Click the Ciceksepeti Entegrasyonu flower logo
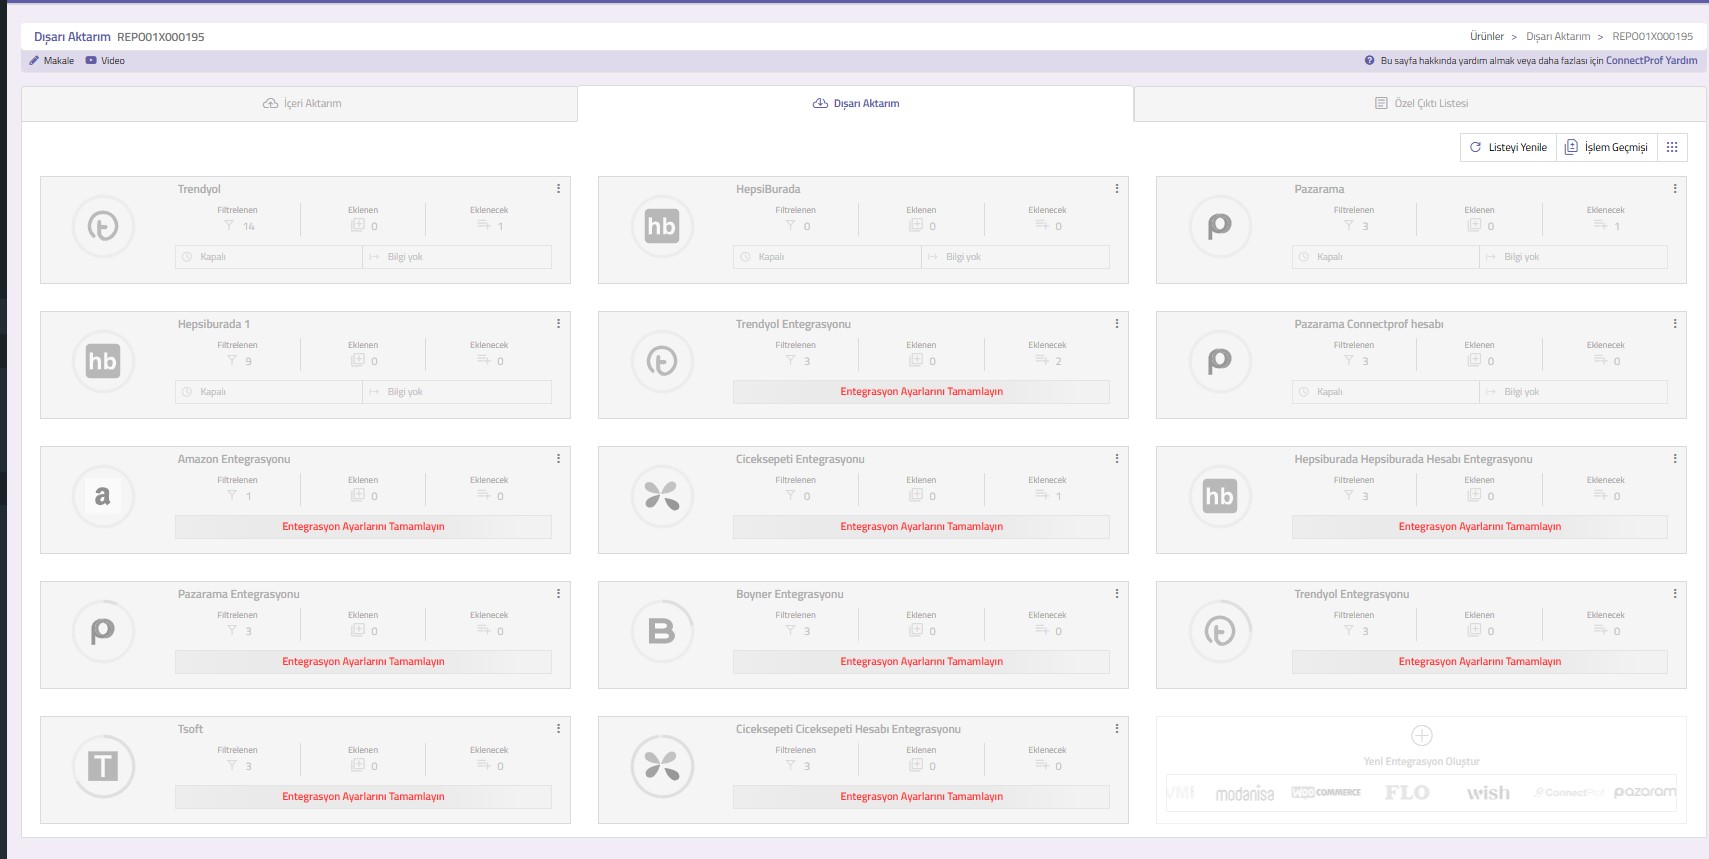 pos(661,497)
